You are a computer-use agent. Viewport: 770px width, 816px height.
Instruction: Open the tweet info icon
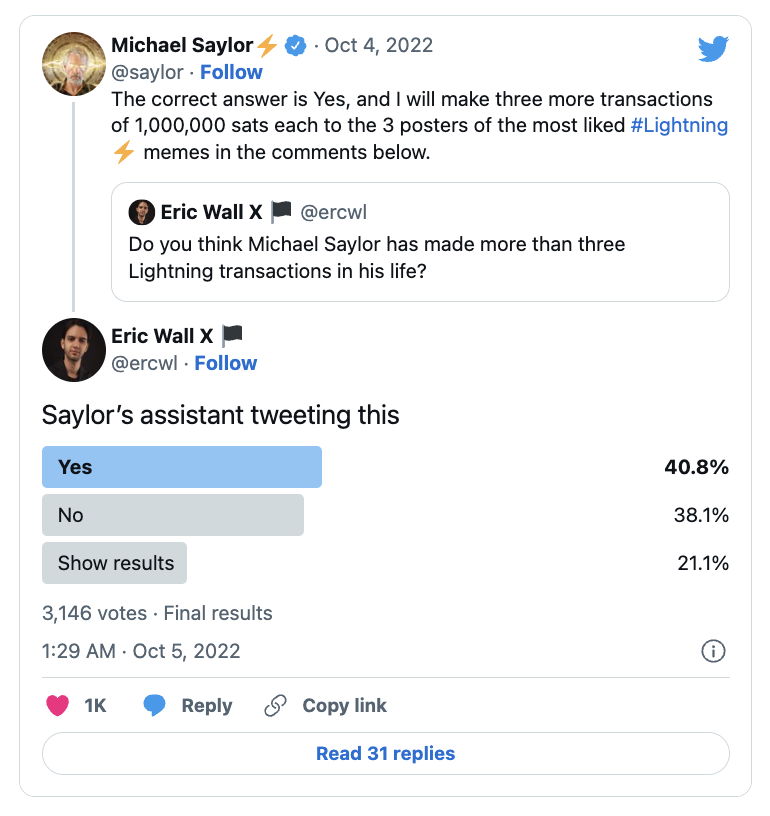pyautogui.click(x=713, y=651)
